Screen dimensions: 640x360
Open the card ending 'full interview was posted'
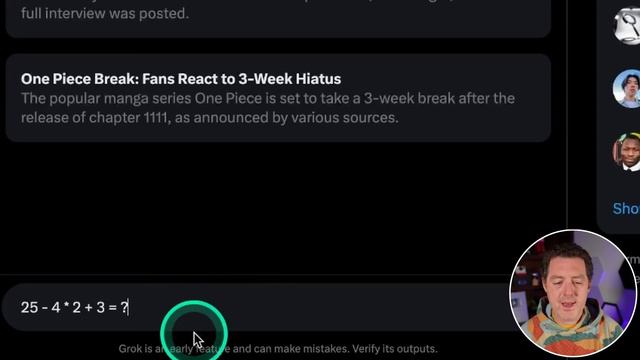tap(278, 16)
